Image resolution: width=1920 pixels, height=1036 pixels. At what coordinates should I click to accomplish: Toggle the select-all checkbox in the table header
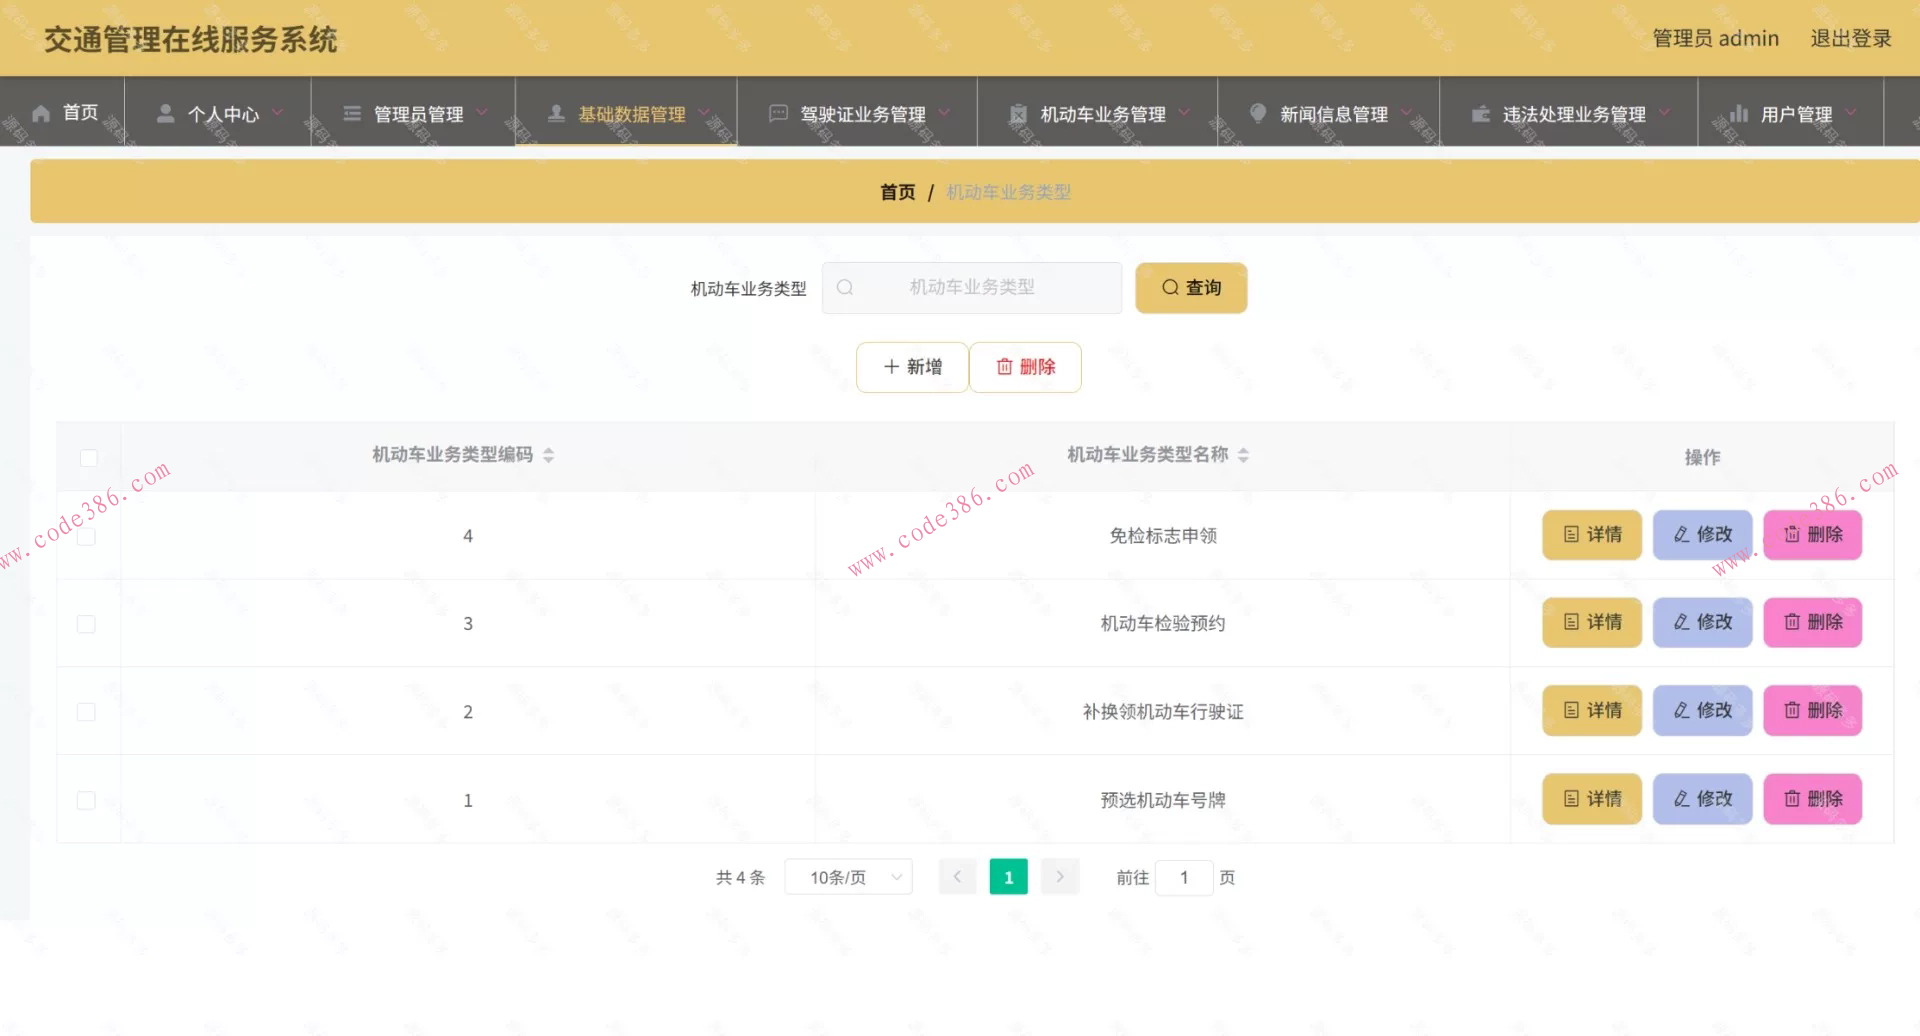89,457
